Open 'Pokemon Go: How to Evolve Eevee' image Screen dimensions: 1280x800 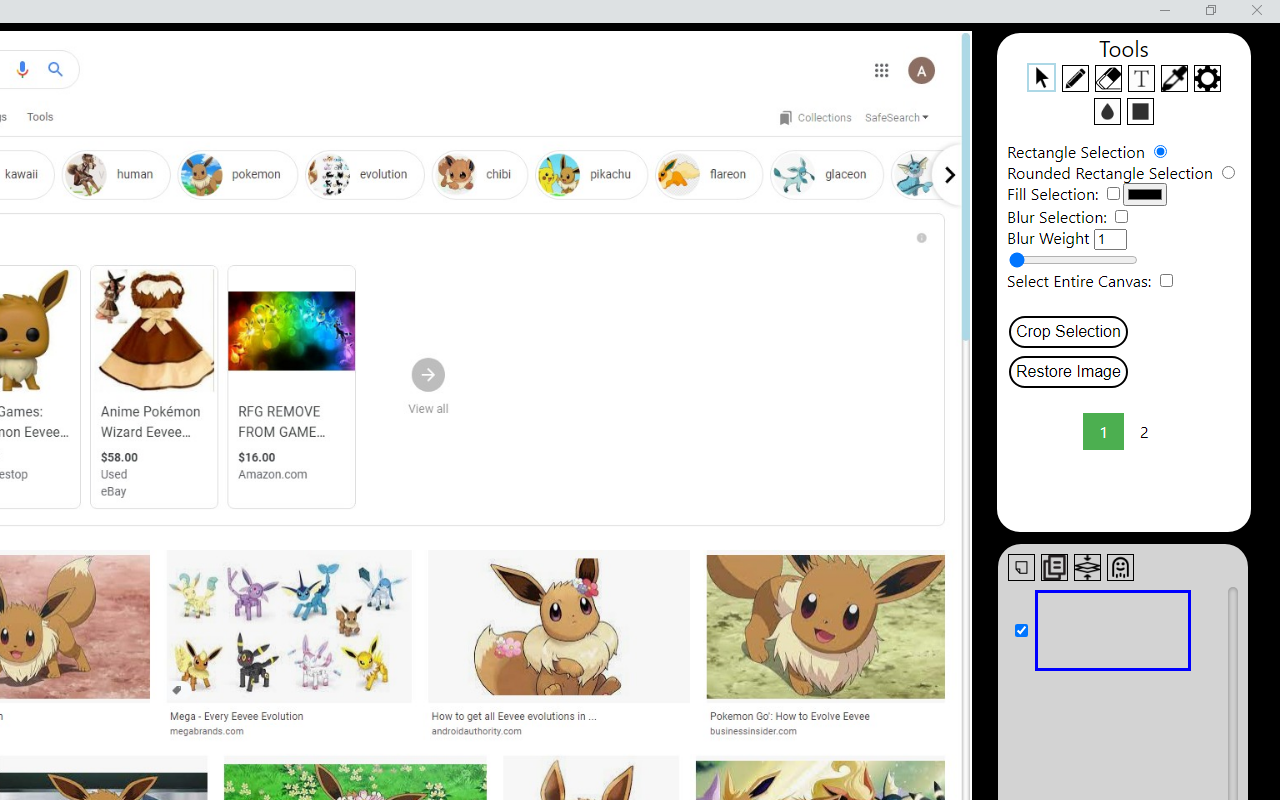(x=825, y=627)
